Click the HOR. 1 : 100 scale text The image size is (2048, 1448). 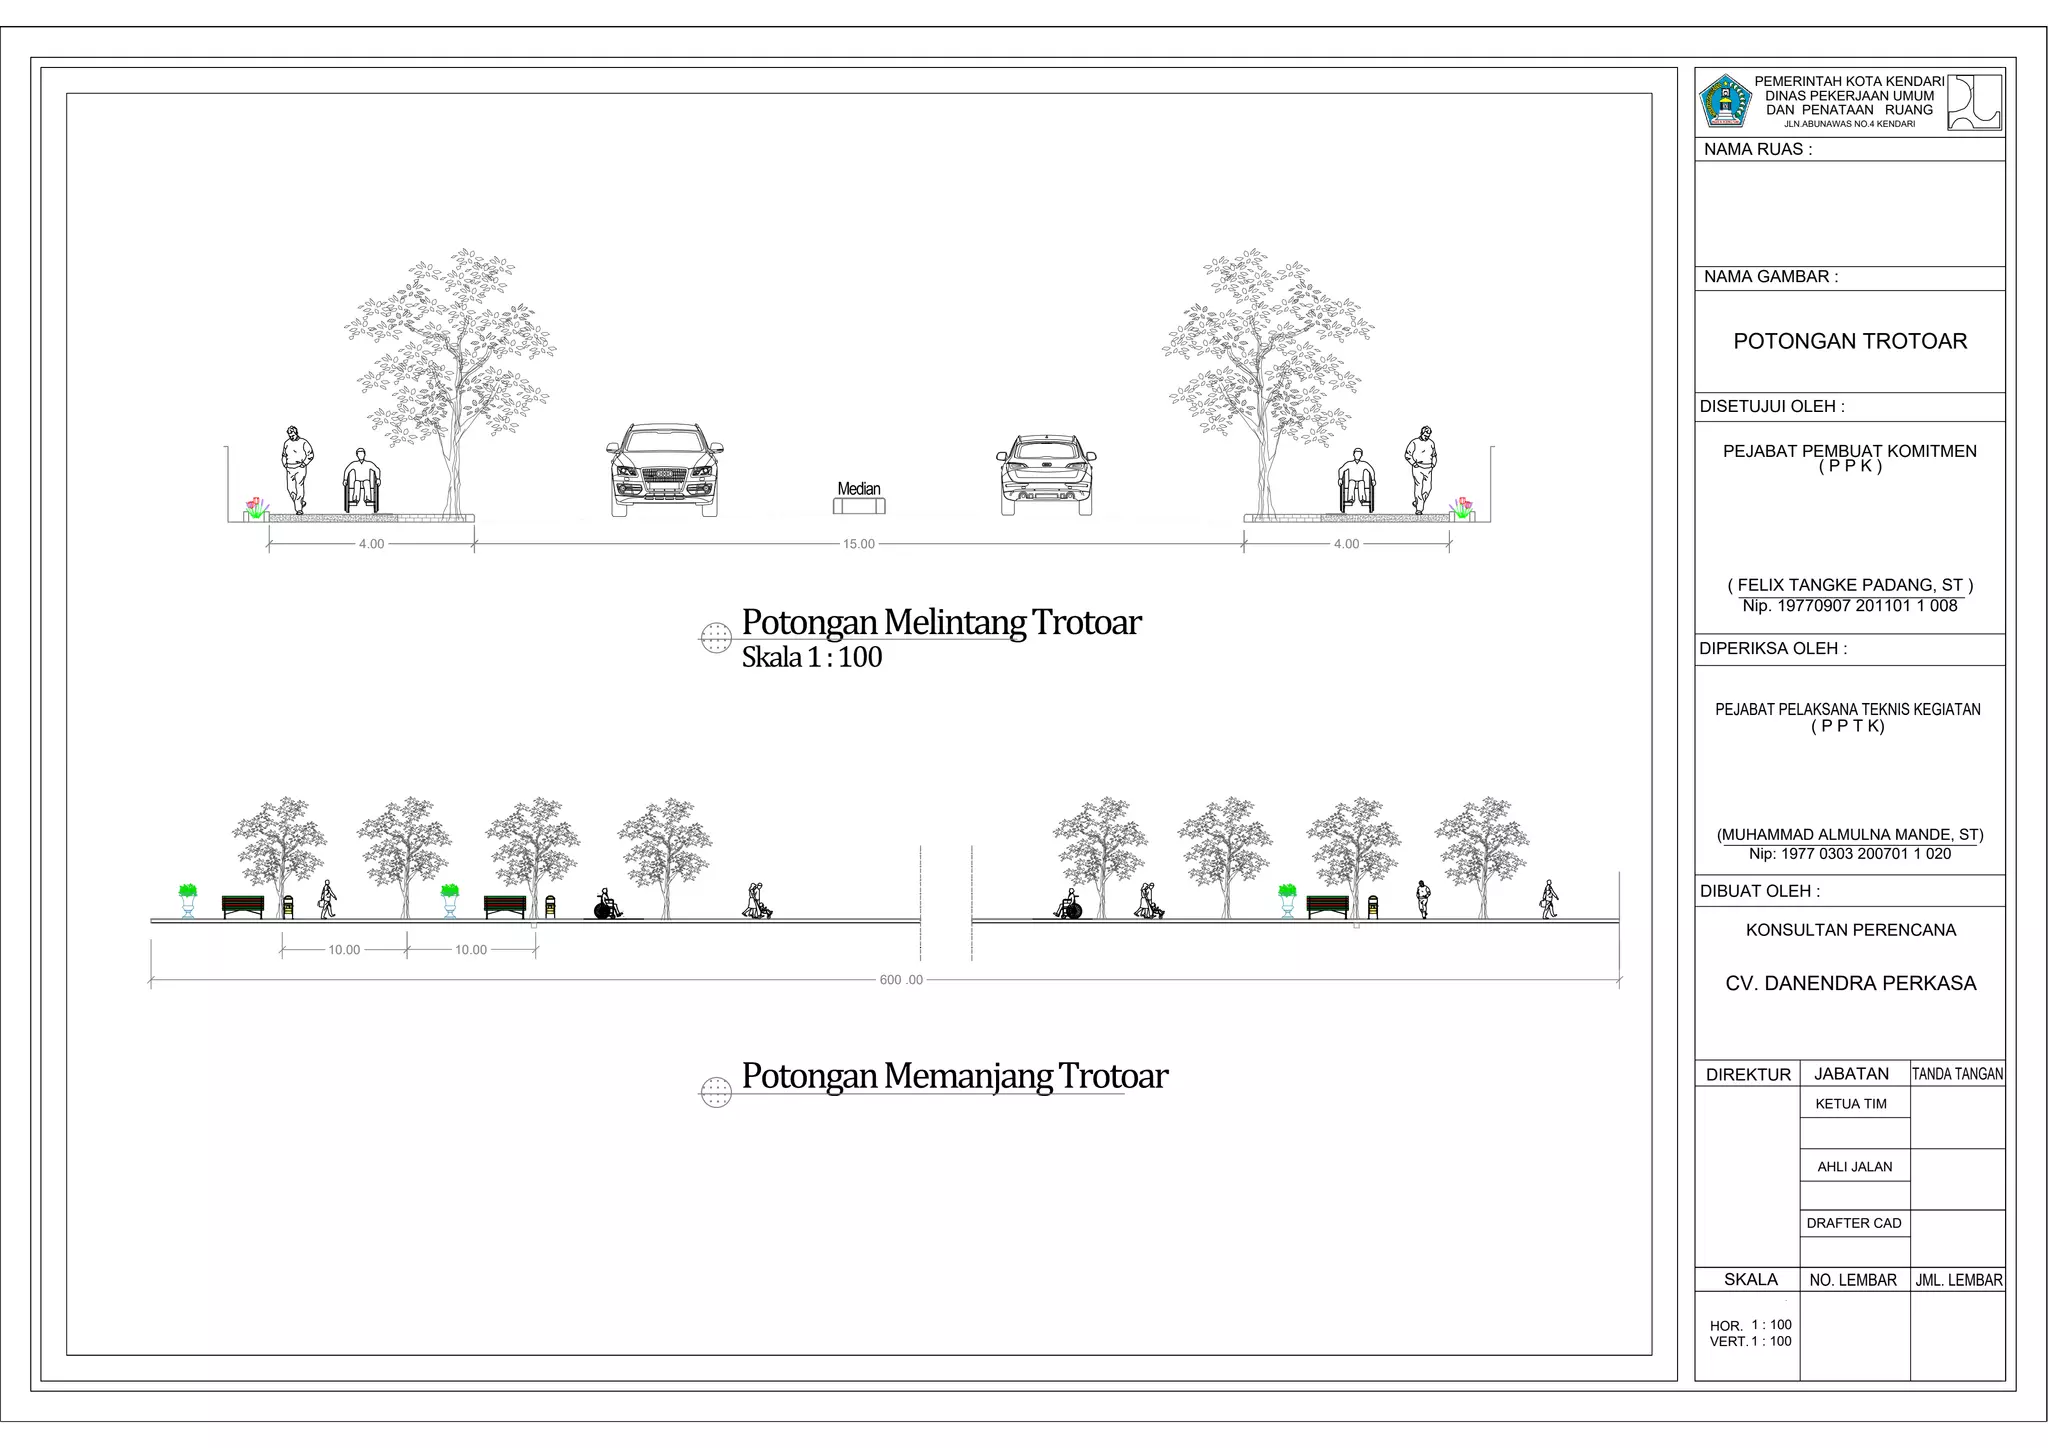click(1750, 1325)
